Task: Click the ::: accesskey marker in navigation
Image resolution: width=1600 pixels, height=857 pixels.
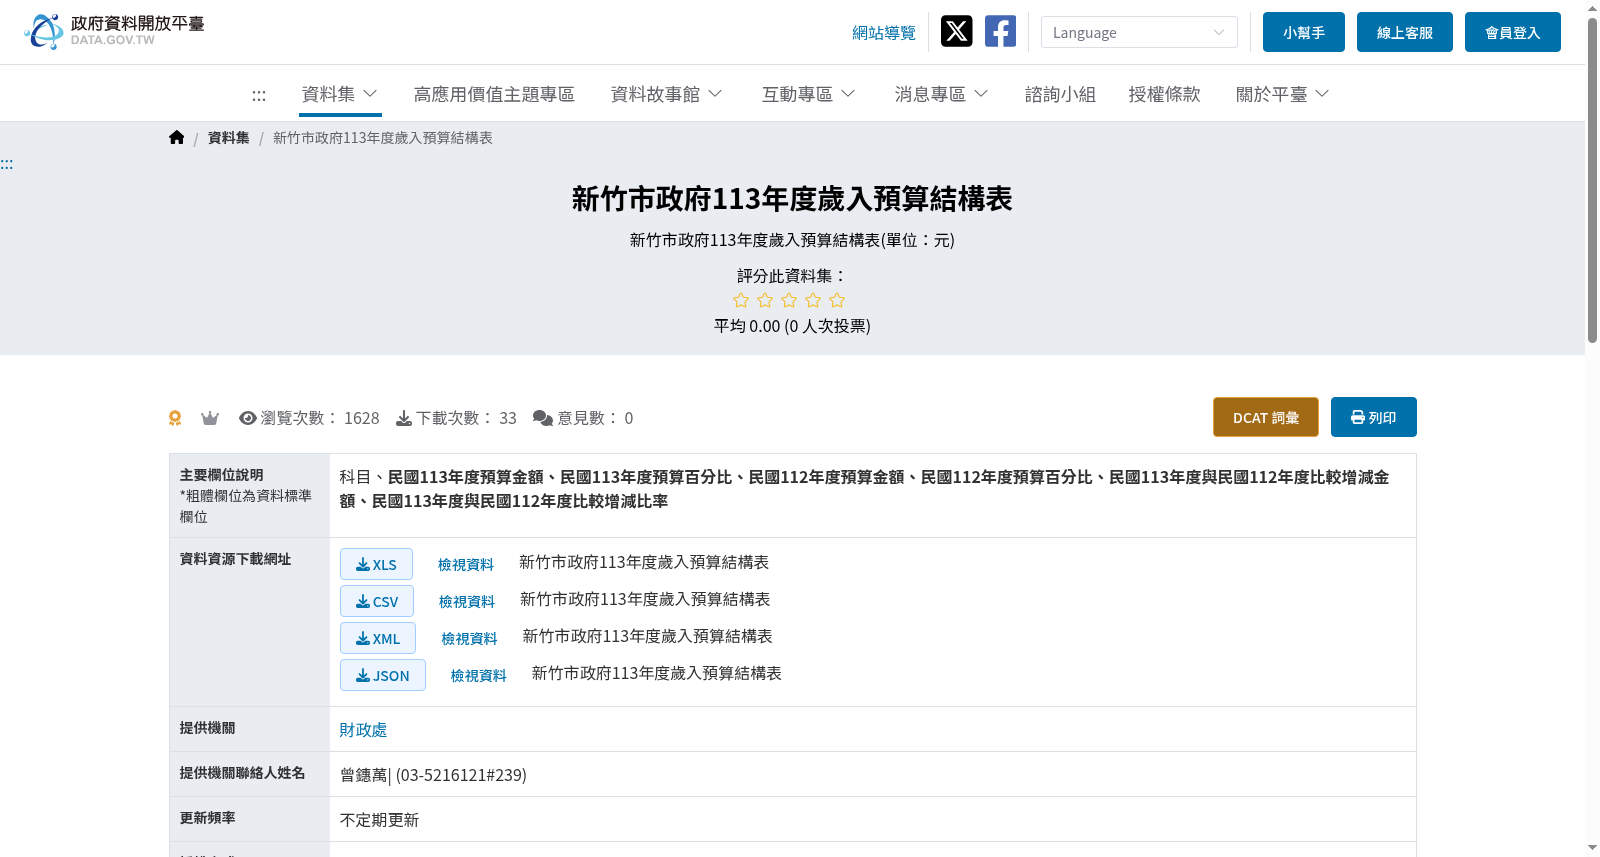Action: click(x=259, y=95)
